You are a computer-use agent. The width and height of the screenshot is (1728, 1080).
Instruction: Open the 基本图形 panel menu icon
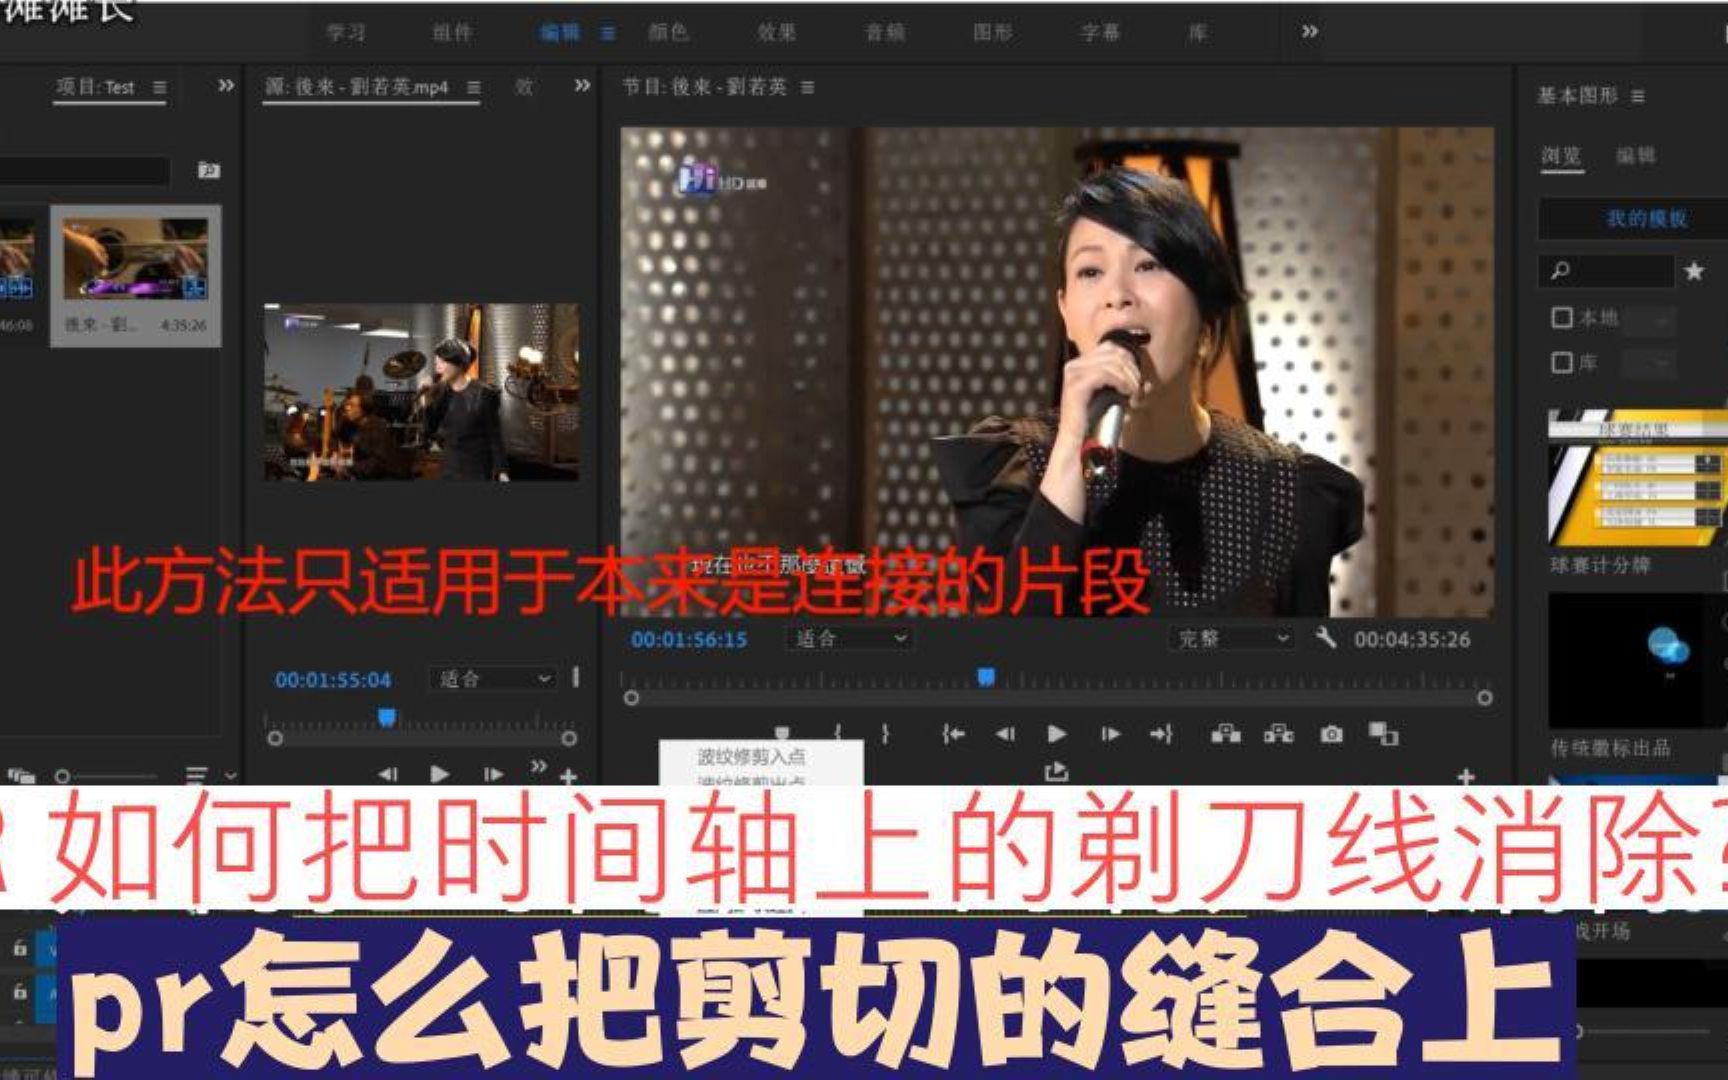(1638, 96)
